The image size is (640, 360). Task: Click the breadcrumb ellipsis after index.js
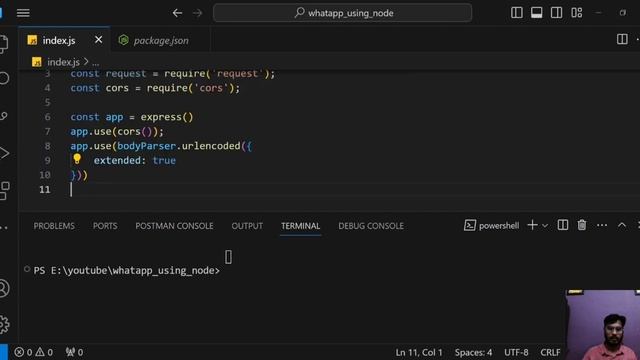coord(96,62)
